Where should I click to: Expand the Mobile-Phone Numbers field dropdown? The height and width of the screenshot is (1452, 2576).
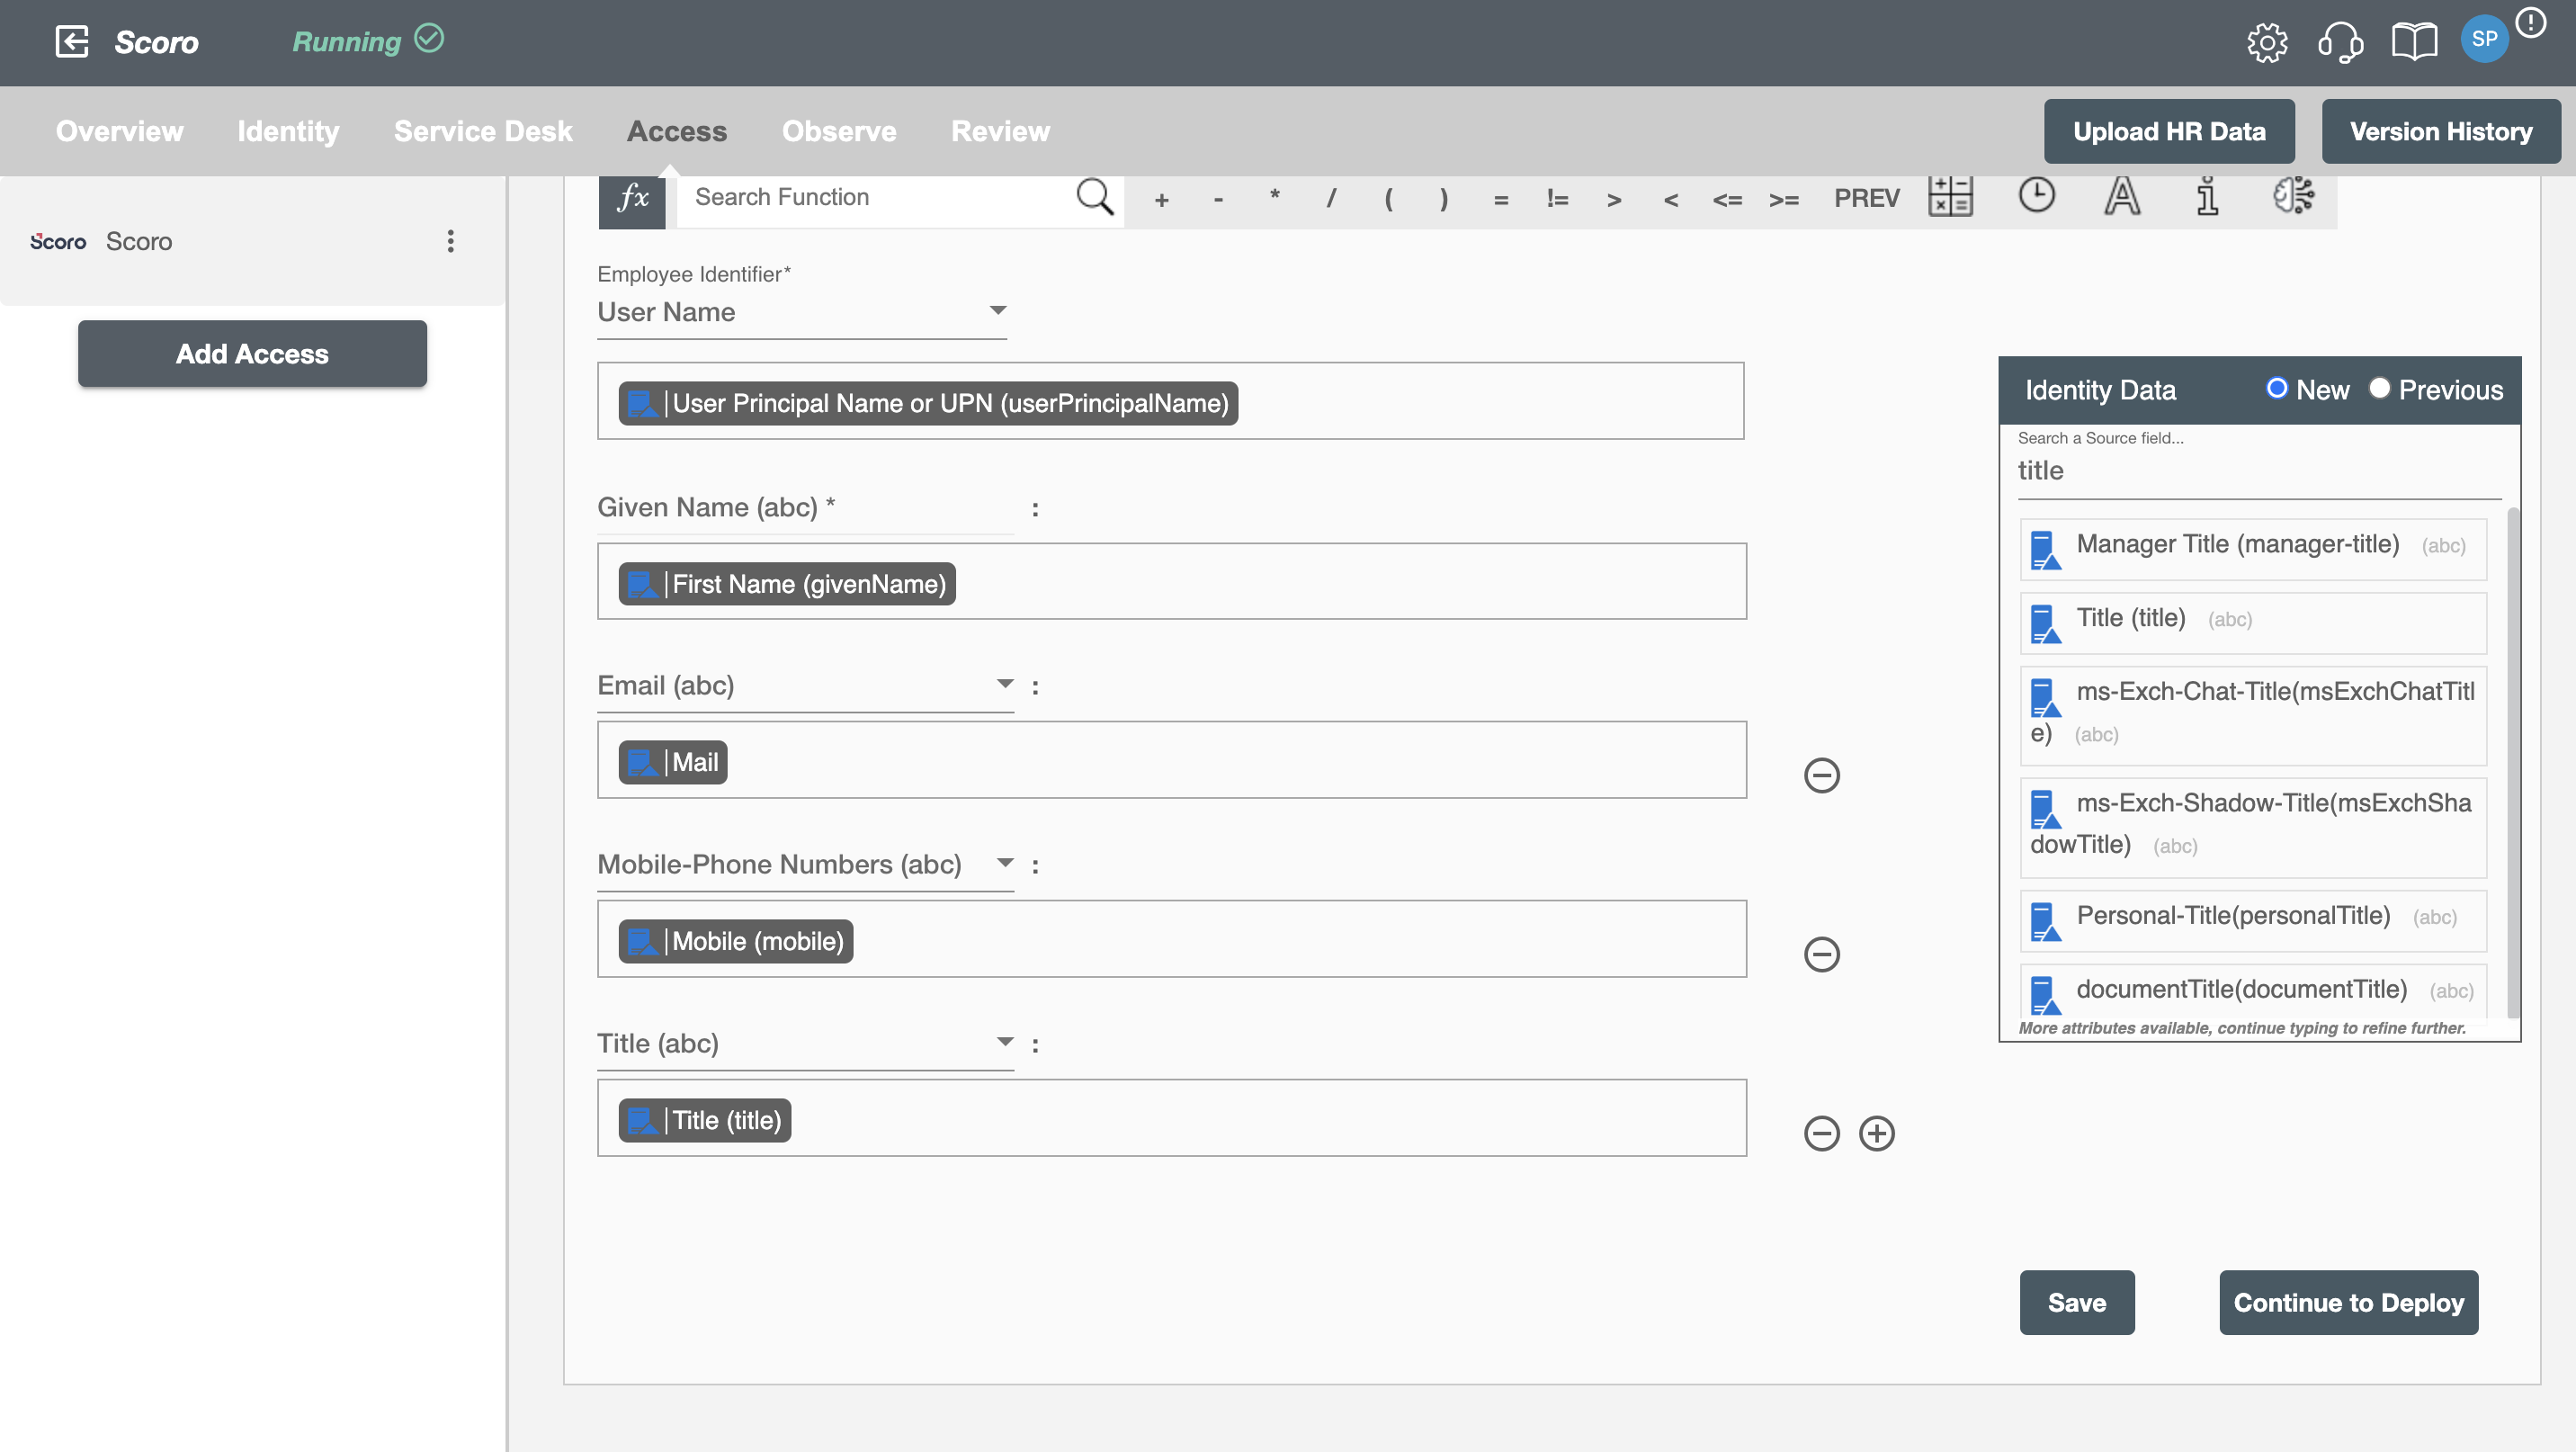point(1001,863)
